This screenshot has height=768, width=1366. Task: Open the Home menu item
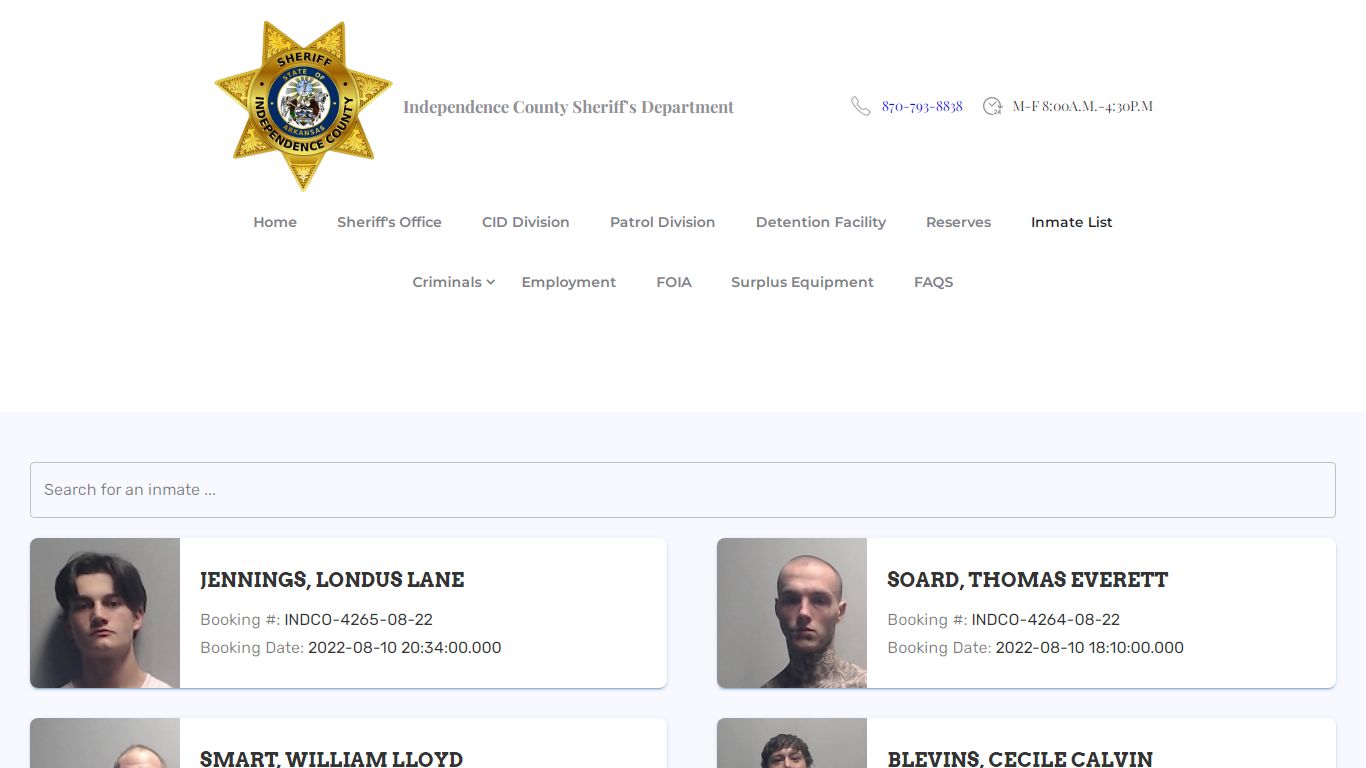tap(275, 222)
